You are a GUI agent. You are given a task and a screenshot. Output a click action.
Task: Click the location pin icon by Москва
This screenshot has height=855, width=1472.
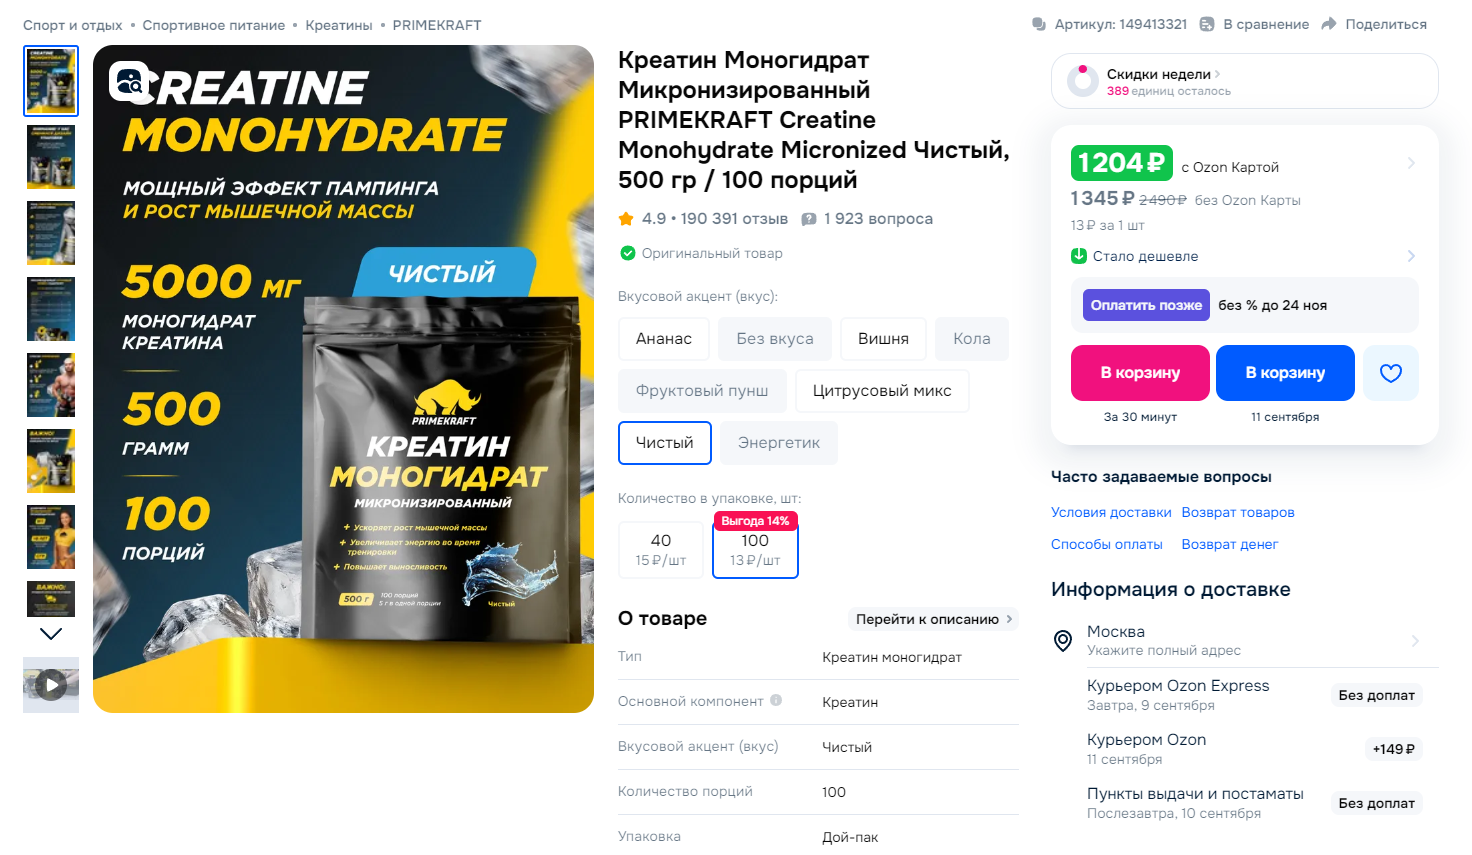coord(1063,640)
